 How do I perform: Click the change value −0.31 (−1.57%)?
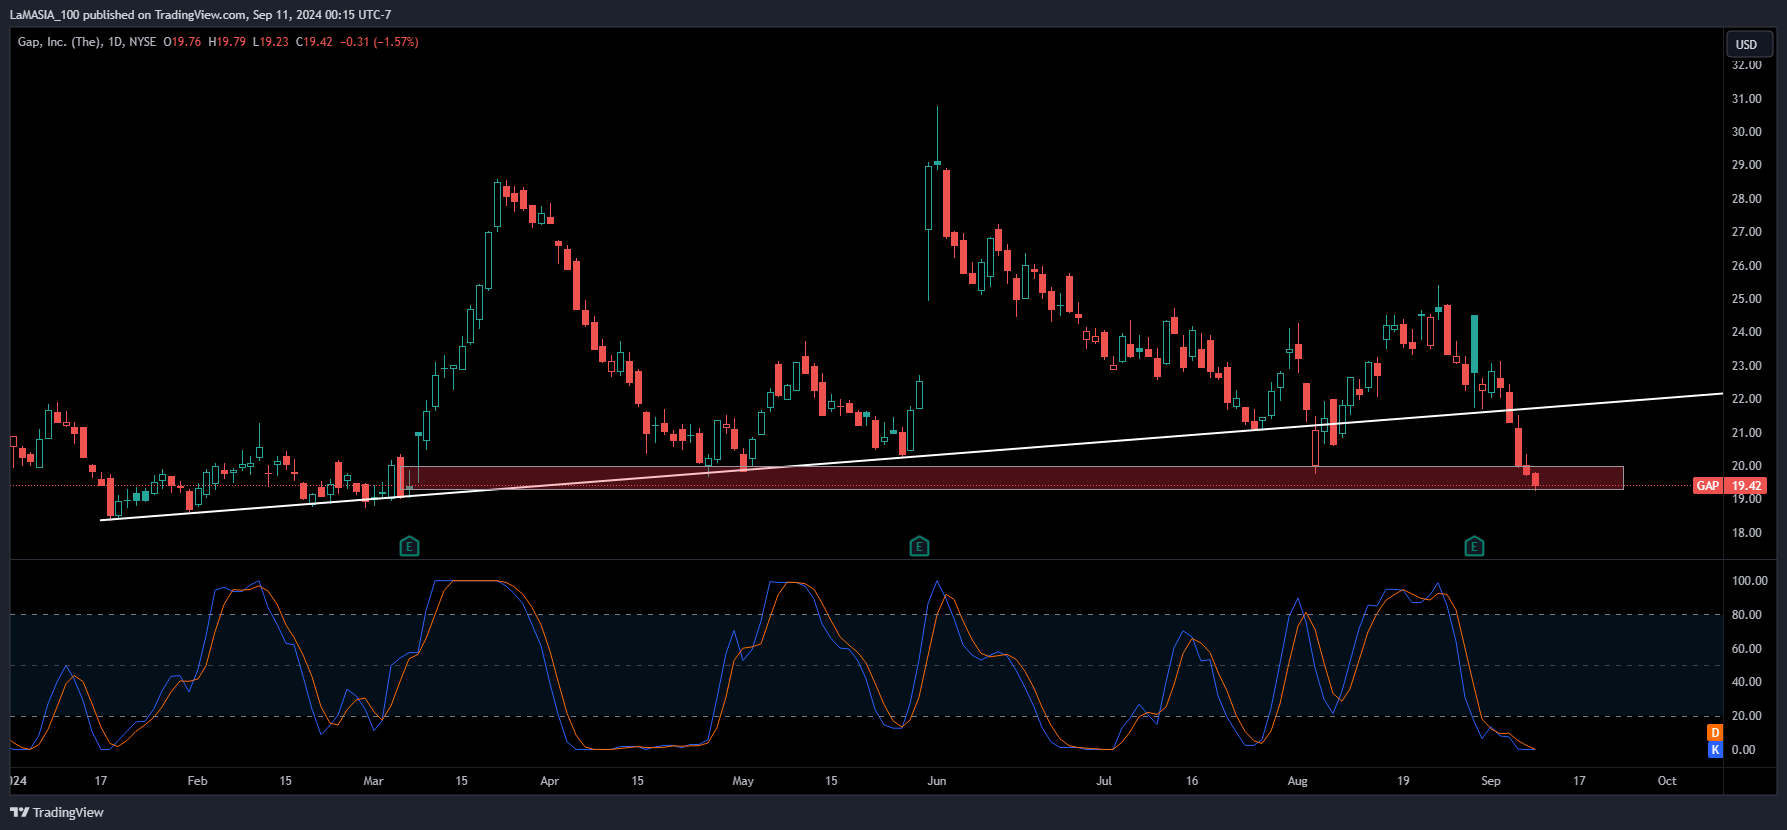click(379, 42)
